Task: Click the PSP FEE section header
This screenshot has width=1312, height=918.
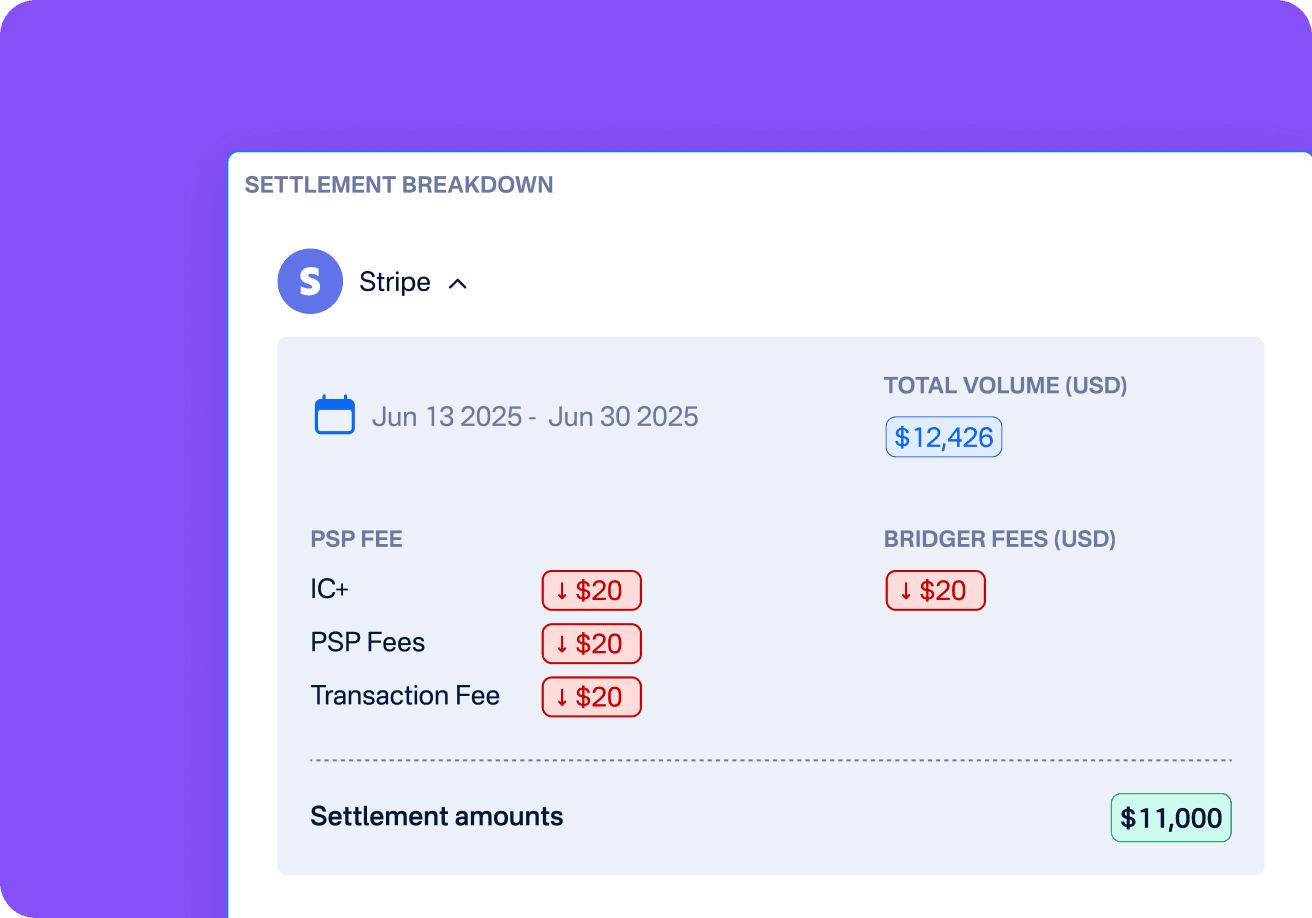Action: click(x=357, y=539)
